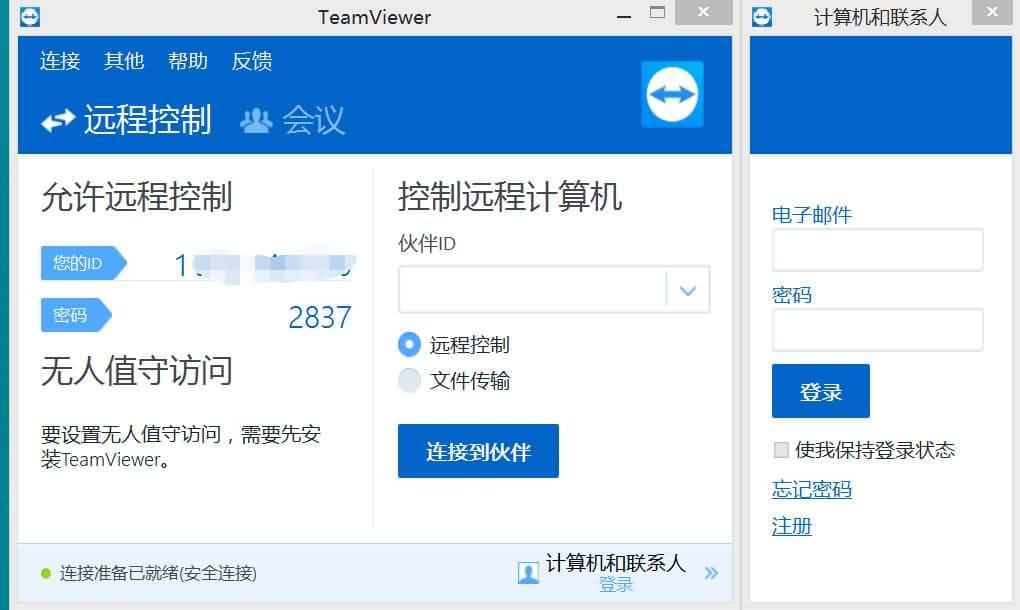Open the 其他 menu
Viewport: 1020px width, 610px height.
pyautogui.click(x=124, y=60)
